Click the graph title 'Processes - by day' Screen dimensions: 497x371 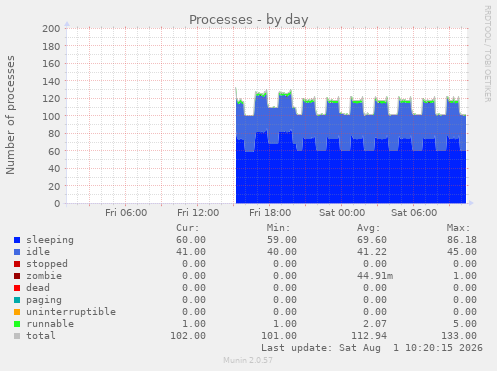249,20
